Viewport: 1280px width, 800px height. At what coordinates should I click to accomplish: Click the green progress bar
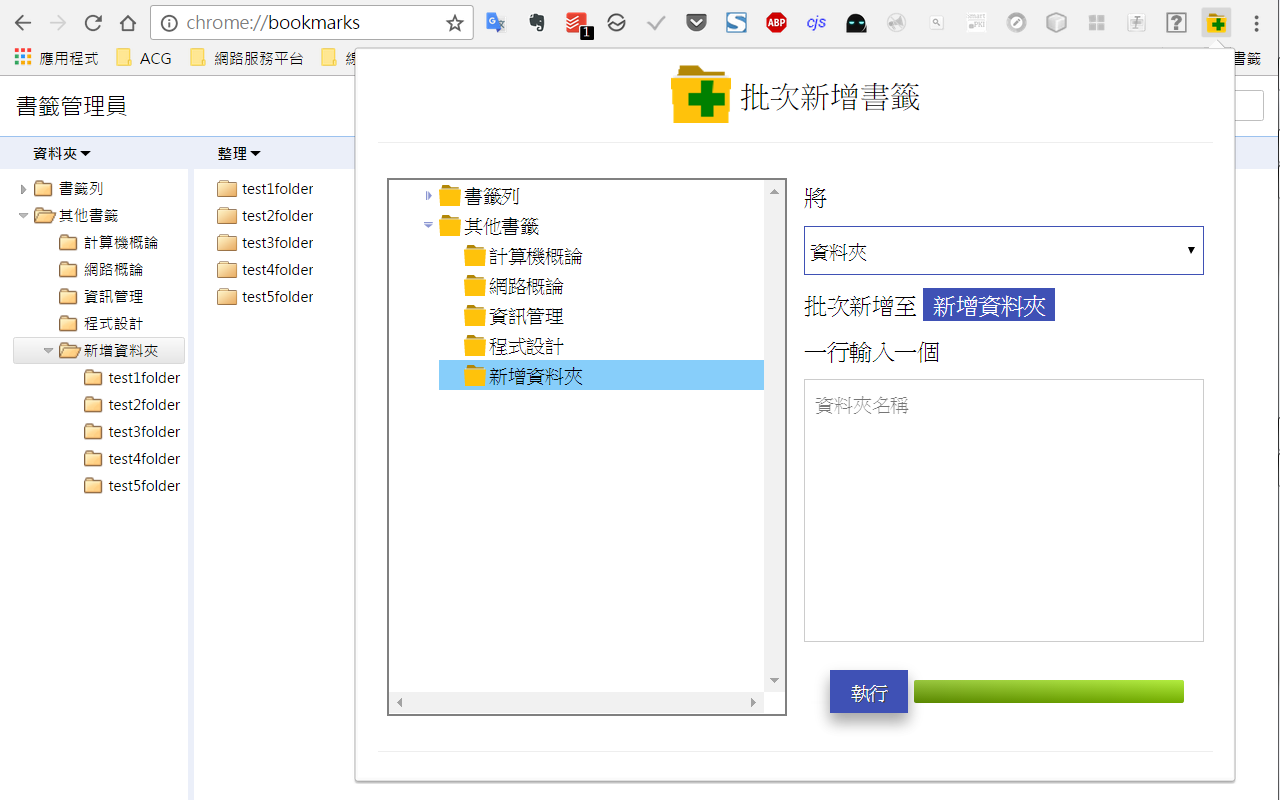click(1049, 691)
